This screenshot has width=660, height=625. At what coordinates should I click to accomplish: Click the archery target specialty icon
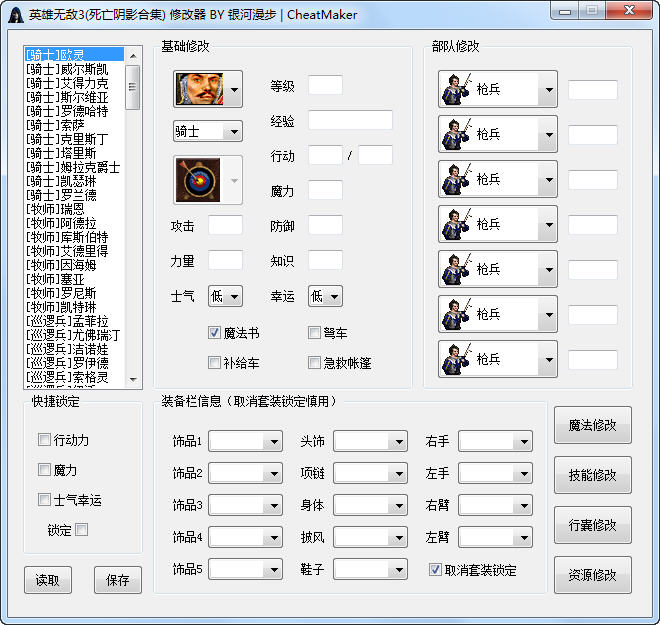(x=198, y=180)
